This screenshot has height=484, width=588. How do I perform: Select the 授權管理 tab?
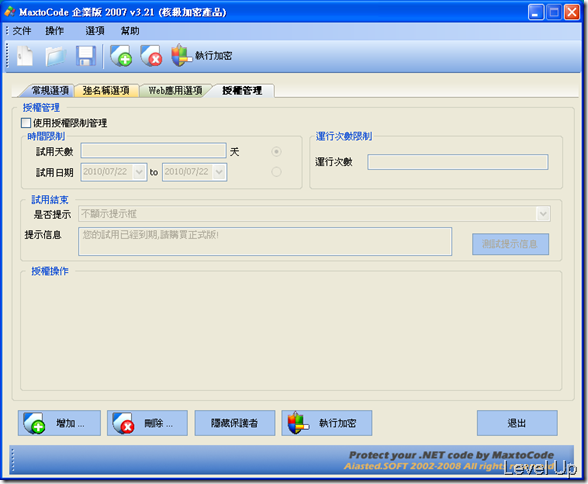point(242,91)
